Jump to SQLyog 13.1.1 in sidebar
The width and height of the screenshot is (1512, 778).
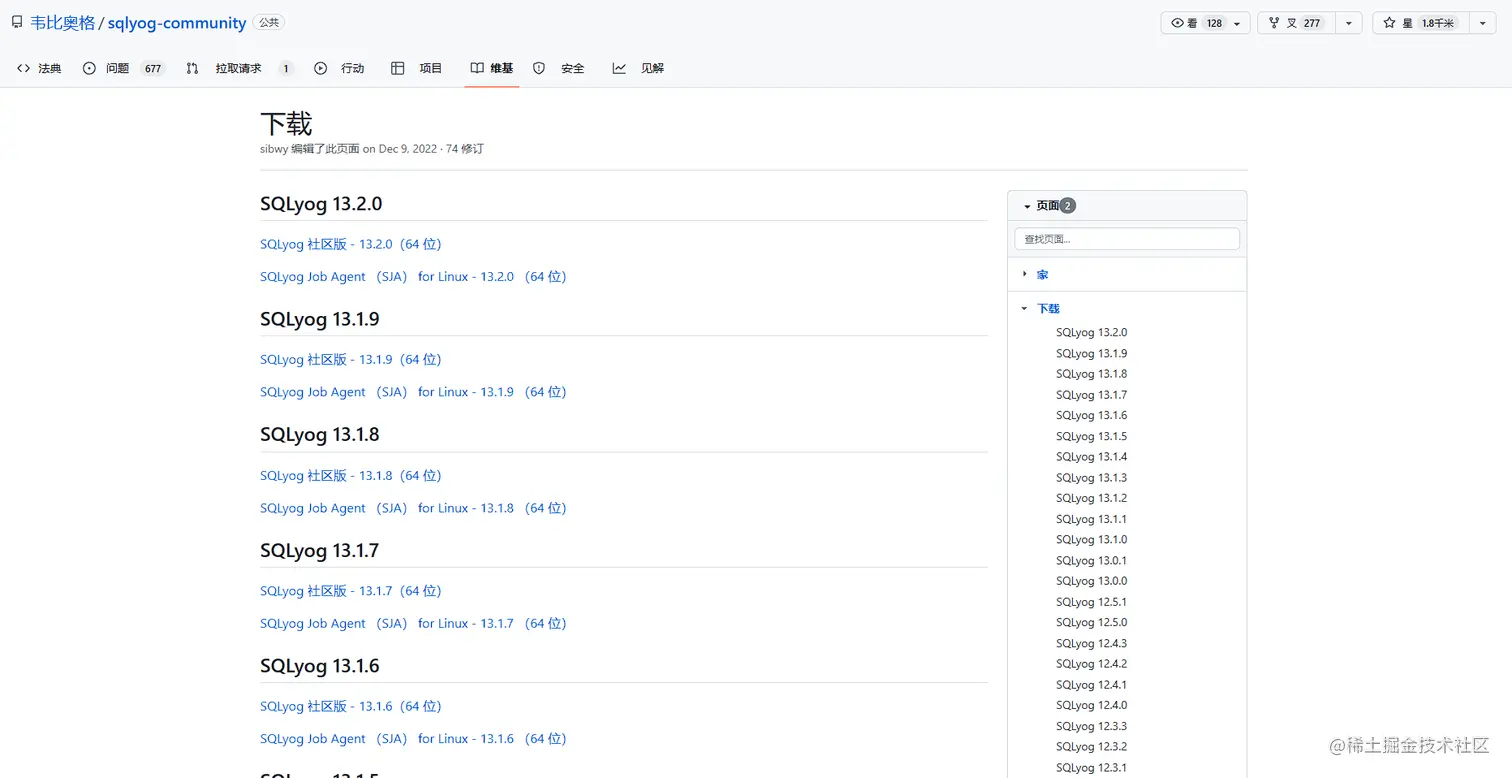1091,519
